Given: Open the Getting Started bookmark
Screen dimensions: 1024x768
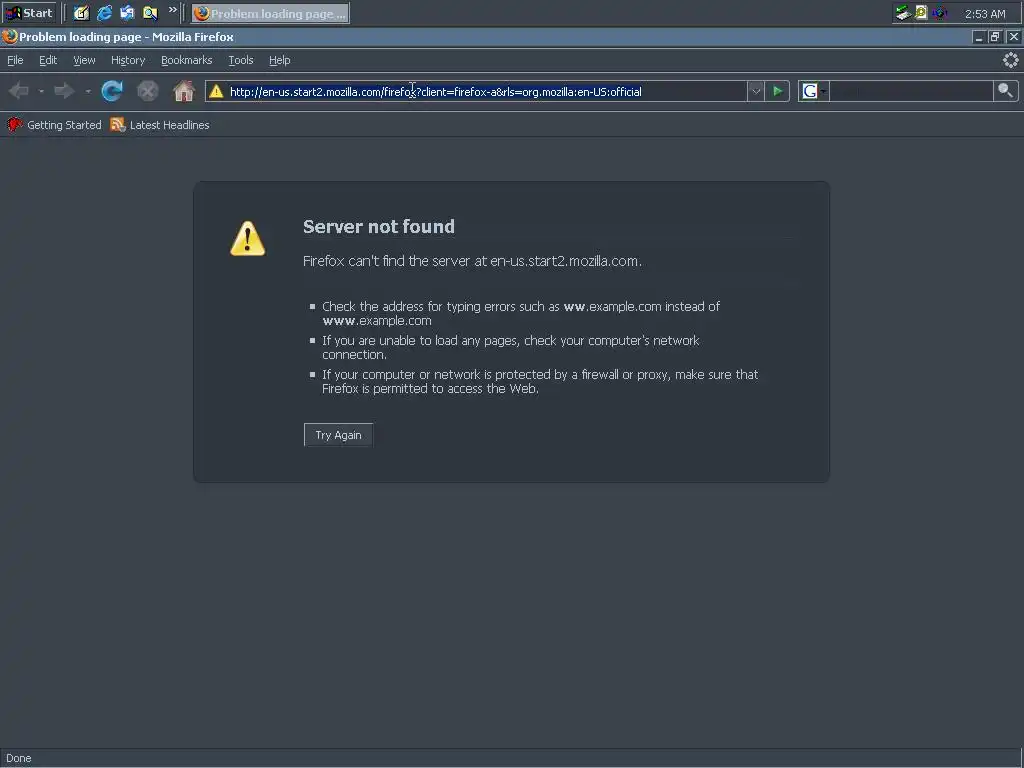Looking at the screenshot, I should coord(55,125).
